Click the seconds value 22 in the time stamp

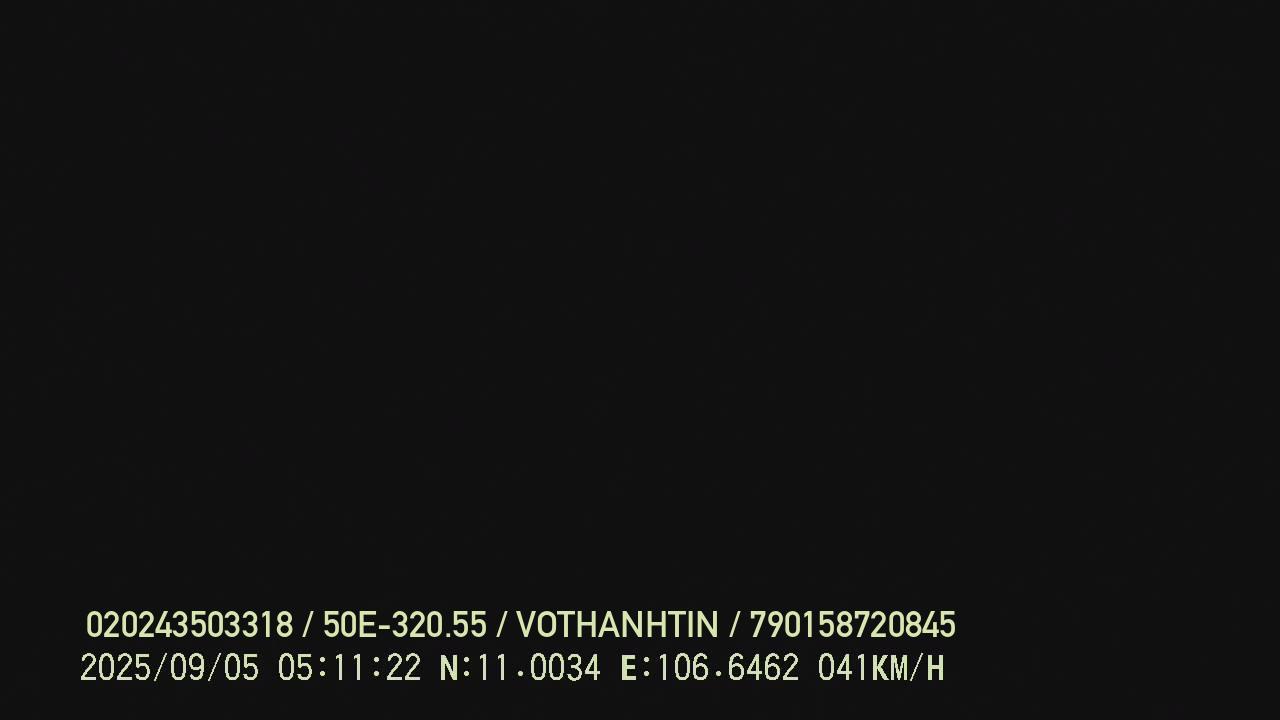[x=404, y=668]
